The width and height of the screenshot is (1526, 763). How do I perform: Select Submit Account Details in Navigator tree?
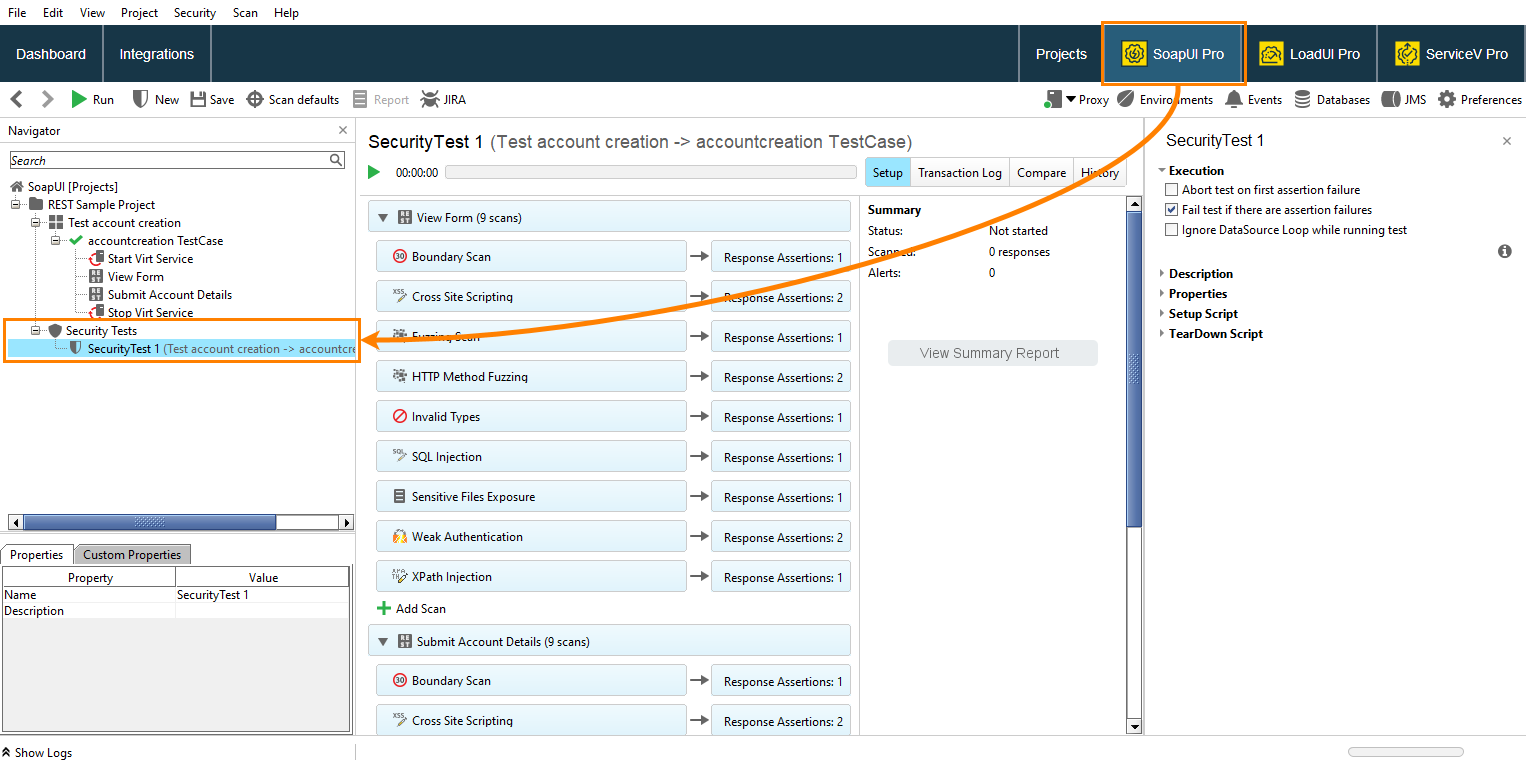coord(169,294)
